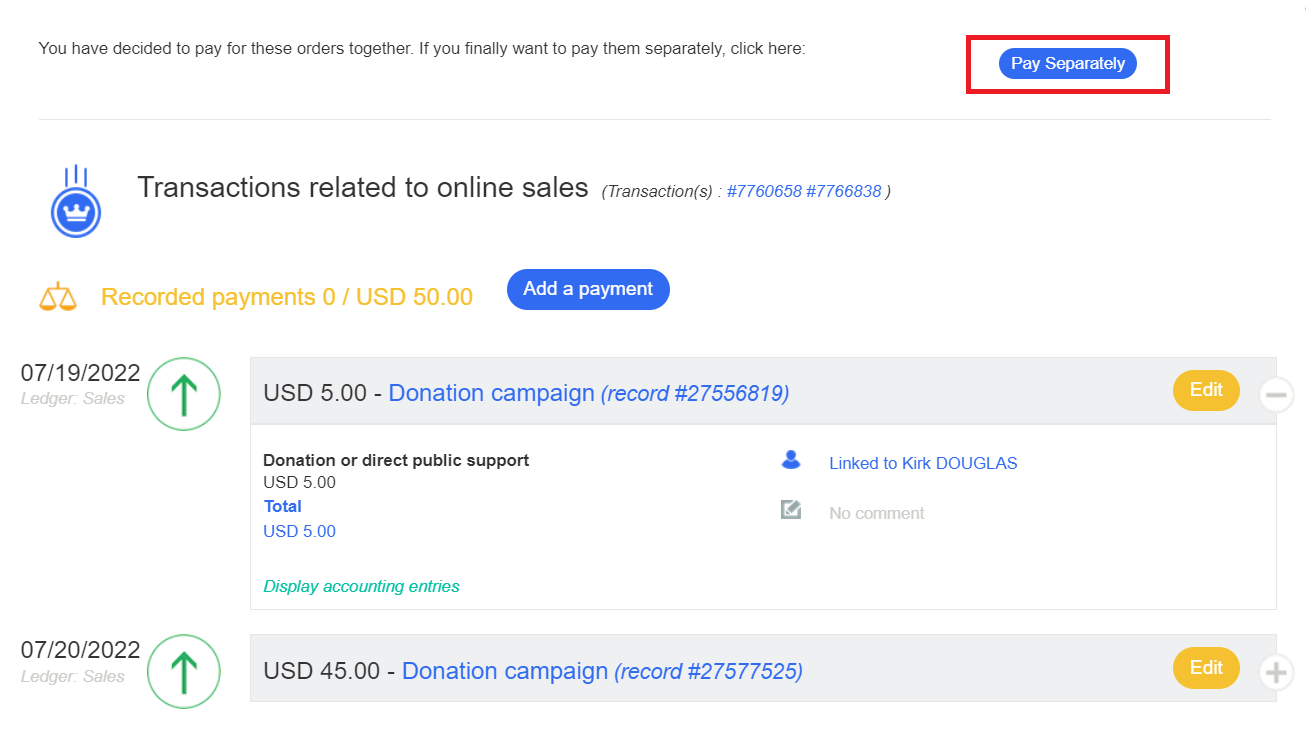1306x735 pixels.
Task: Click the orange balance scale icon
Action: pos(57,297)
